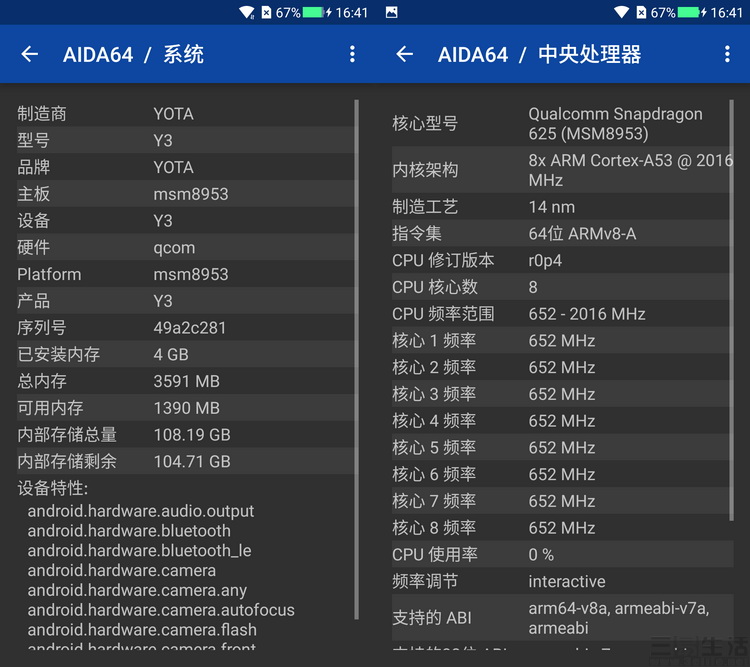This screenshot has height=667, width=750.
Task: Tap the Wi-Fi icon in right status bar
Action: pos(622,13)
